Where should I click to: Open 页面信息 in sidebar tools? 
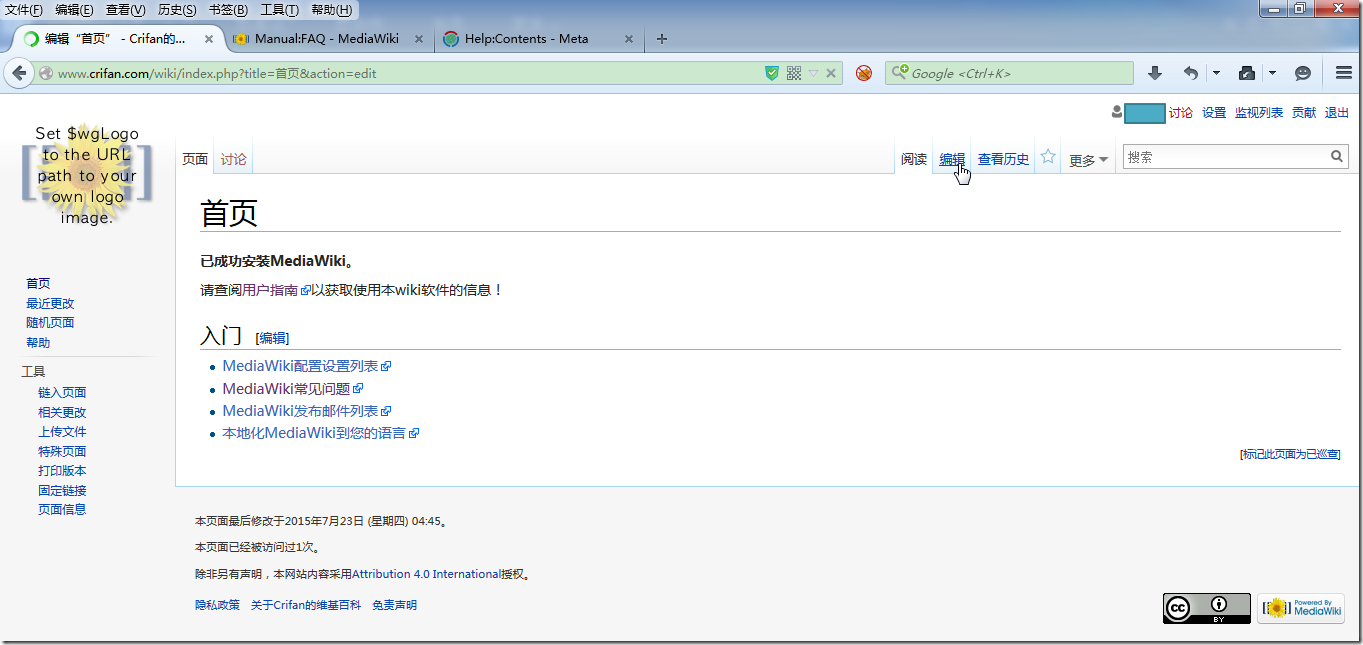click(62, 509)
